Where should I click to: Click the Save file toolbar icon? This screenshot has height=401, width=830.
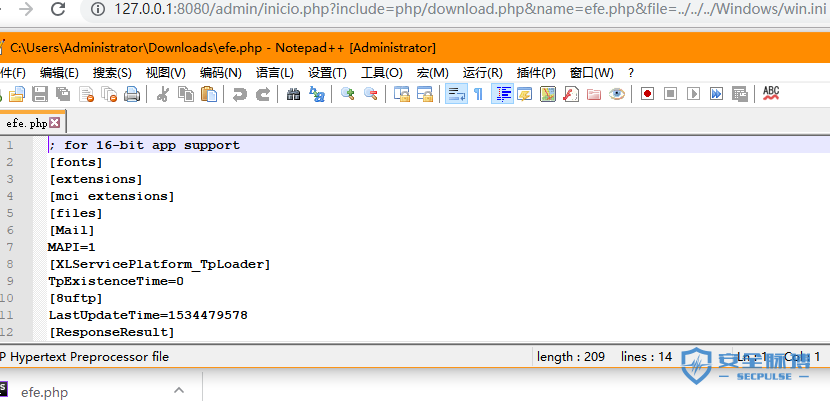tap(40, 94)
